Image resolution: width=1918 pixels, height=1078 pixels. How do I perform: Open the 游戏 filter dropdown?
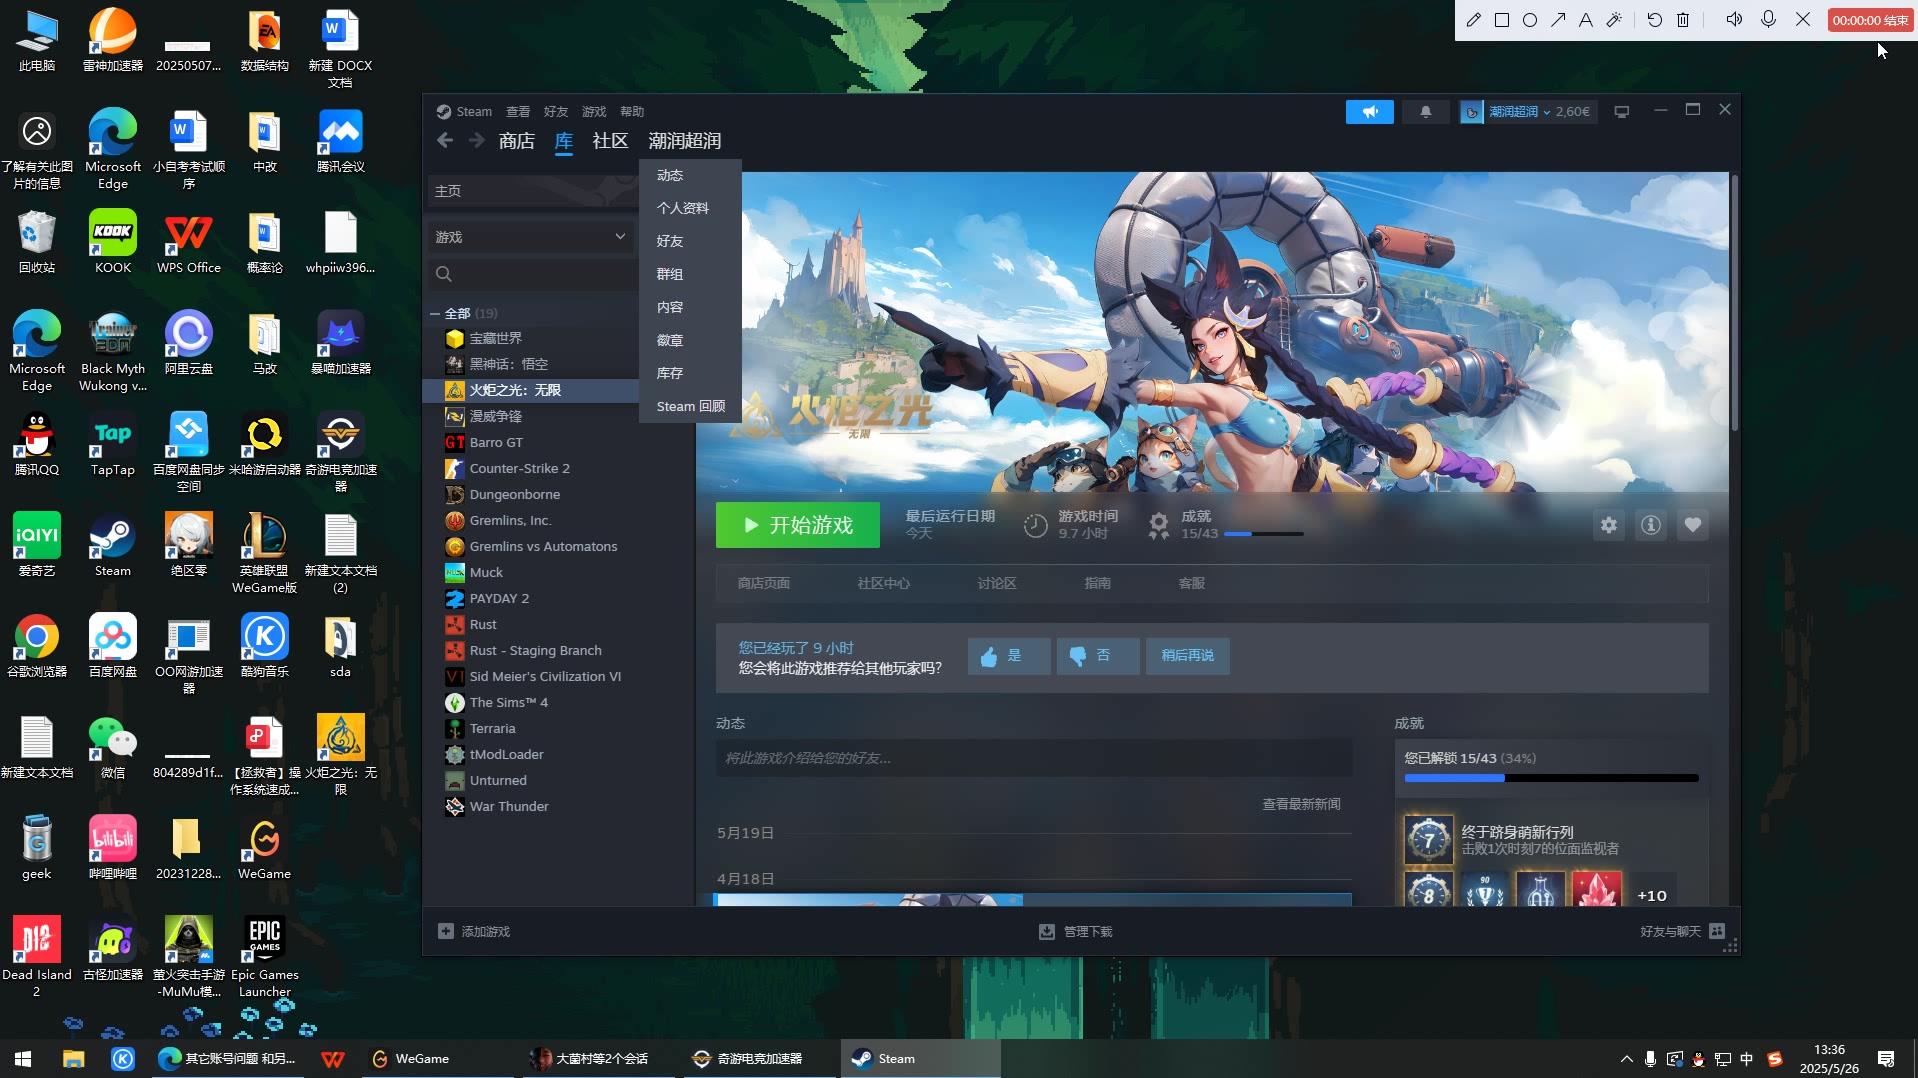pos(530,237)
